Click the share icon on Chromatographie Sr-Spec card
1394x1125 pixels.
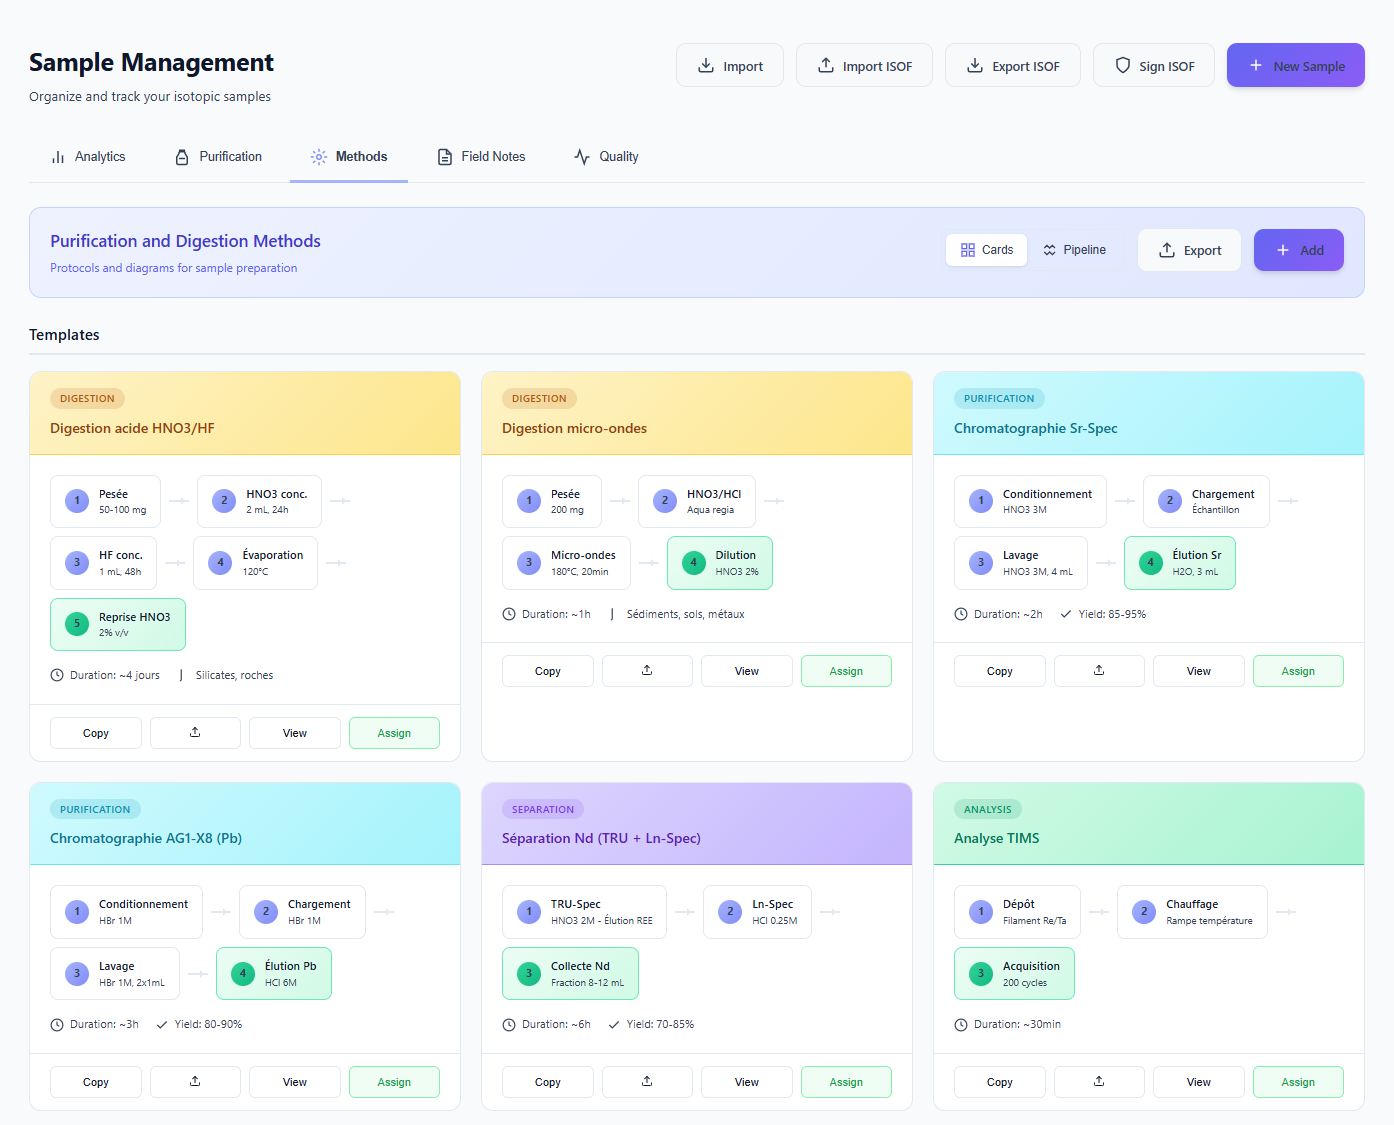[x=1099, y=670]
